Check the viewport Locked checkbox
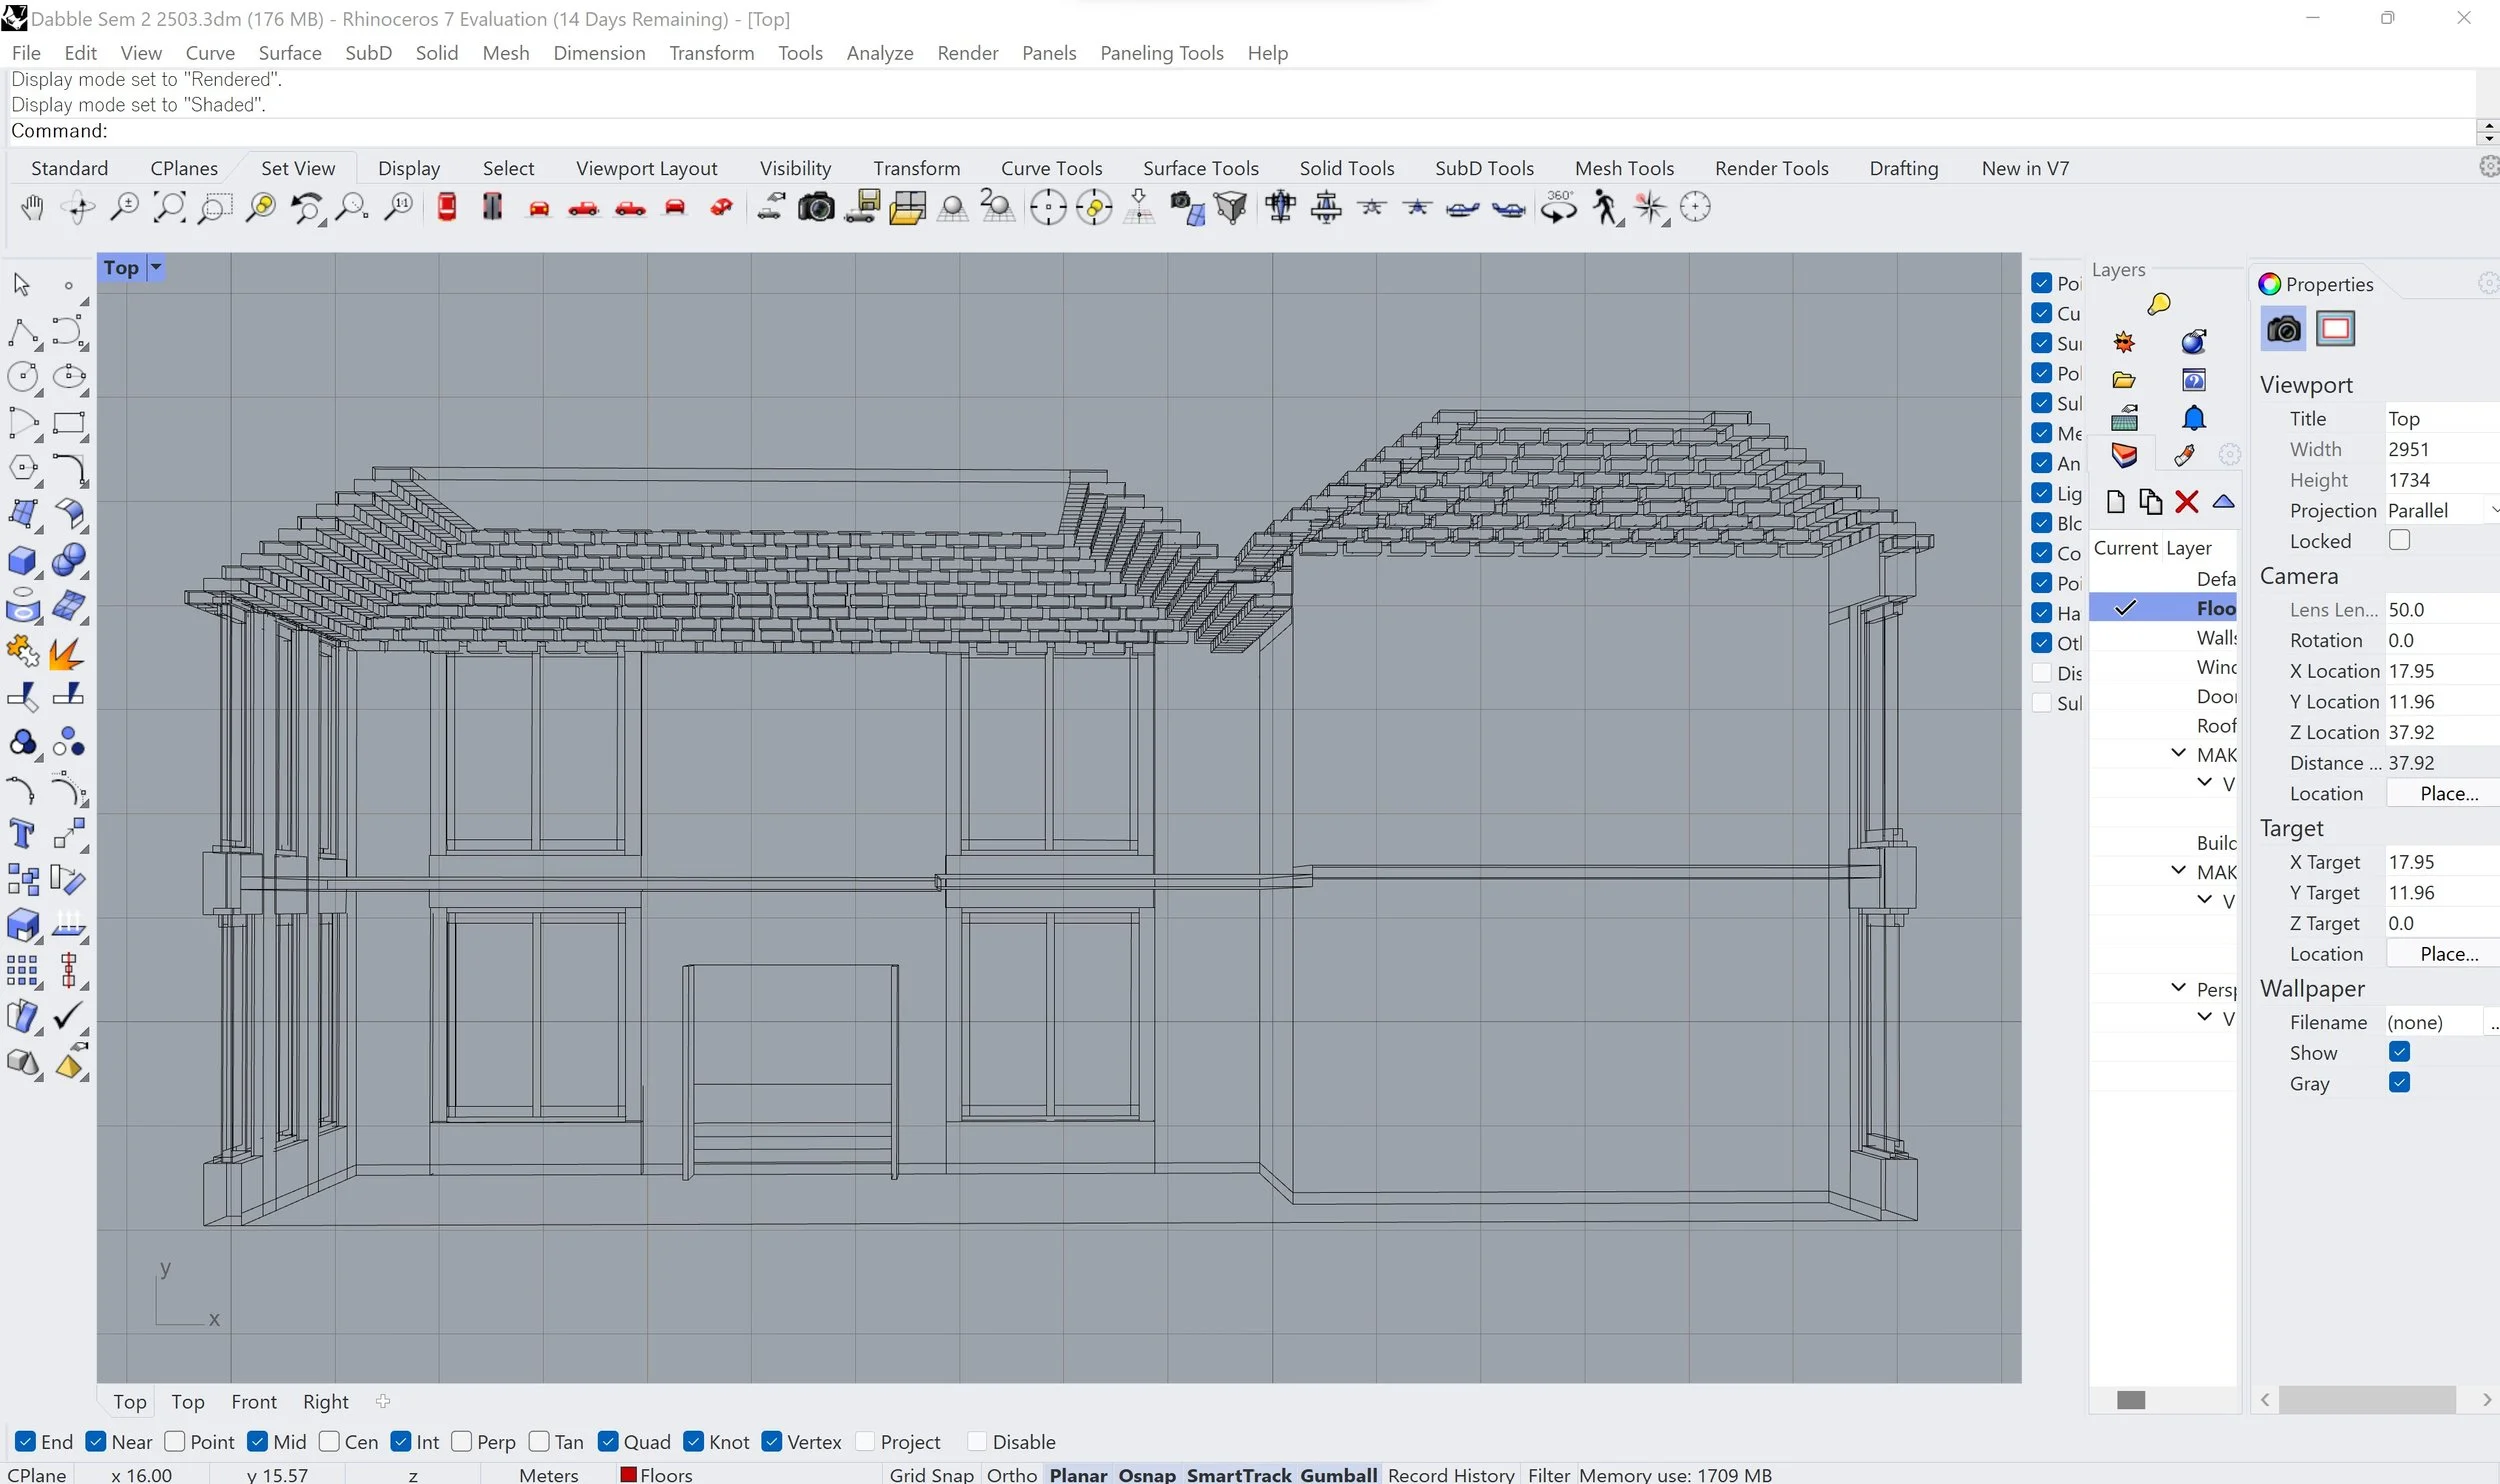This screenshot has height=1484, width=2500. (x=2398, y=540)
